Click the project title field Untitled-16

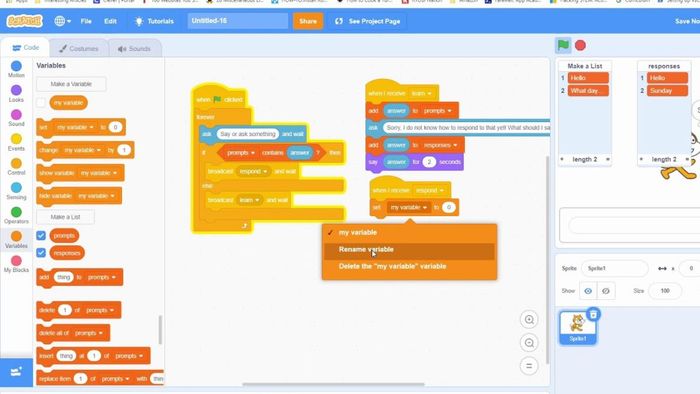point(238,21)
